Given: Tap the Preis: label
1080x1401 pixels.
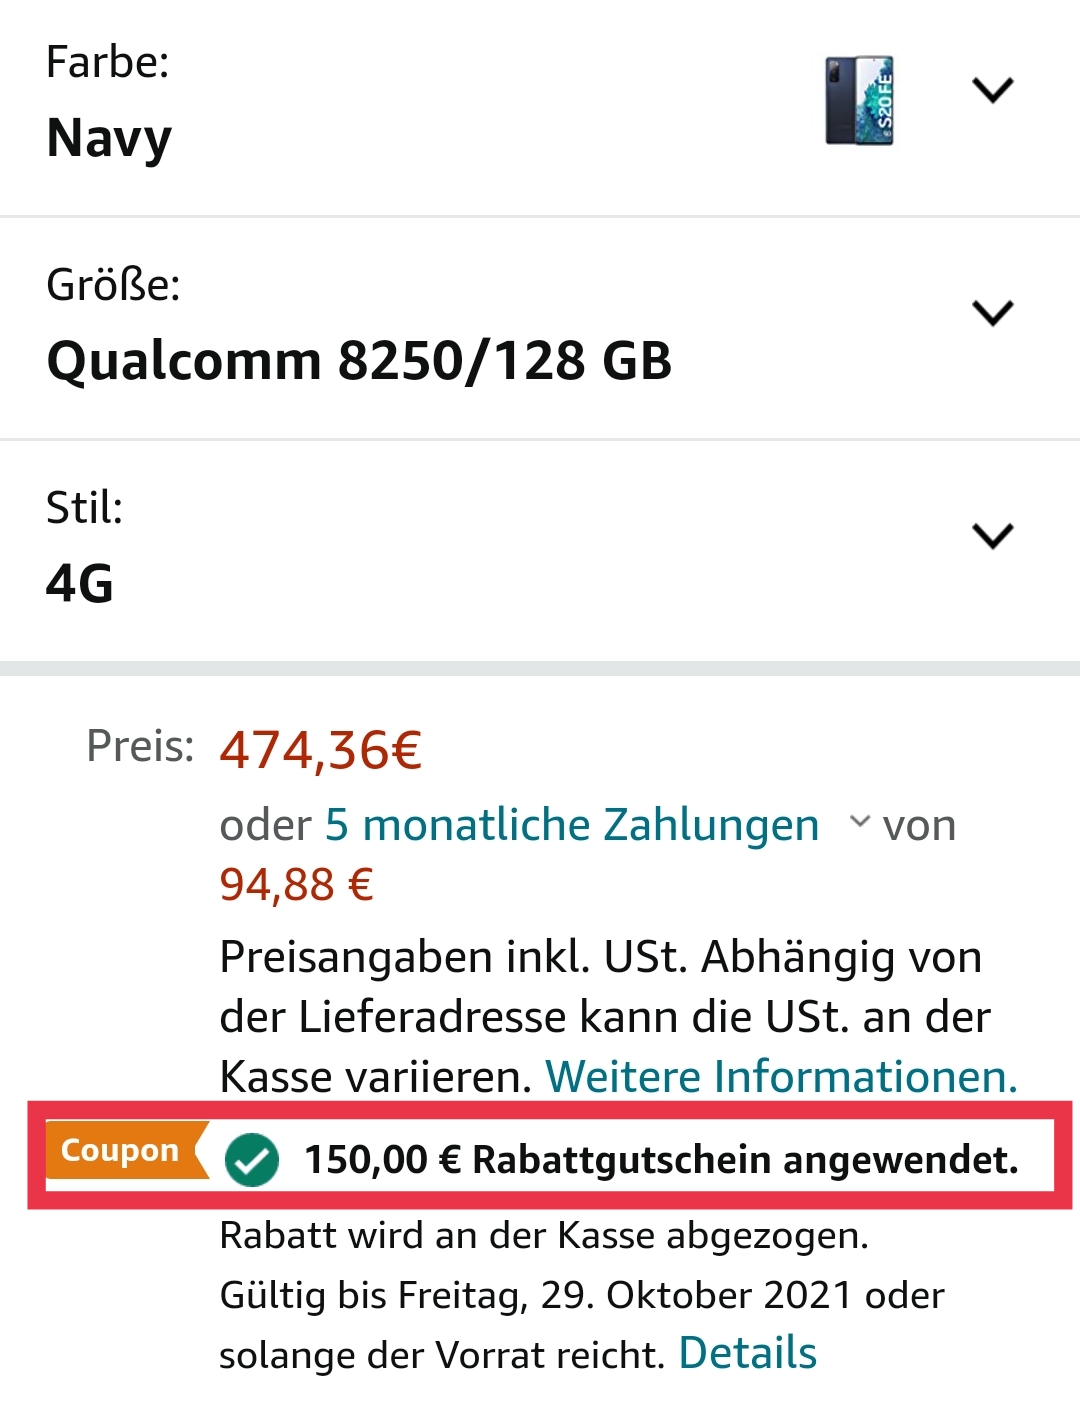Looking at the screenshot, I should (140, 746).
